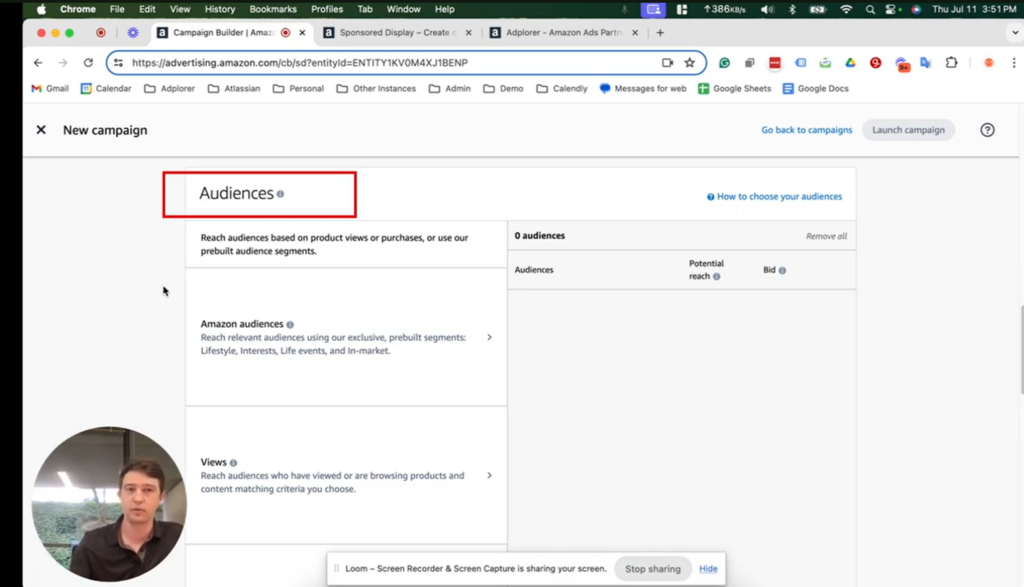Viewport: 1024px width, 587px height.
Task: Open Spotlight search icon
Action: (870, 9)
